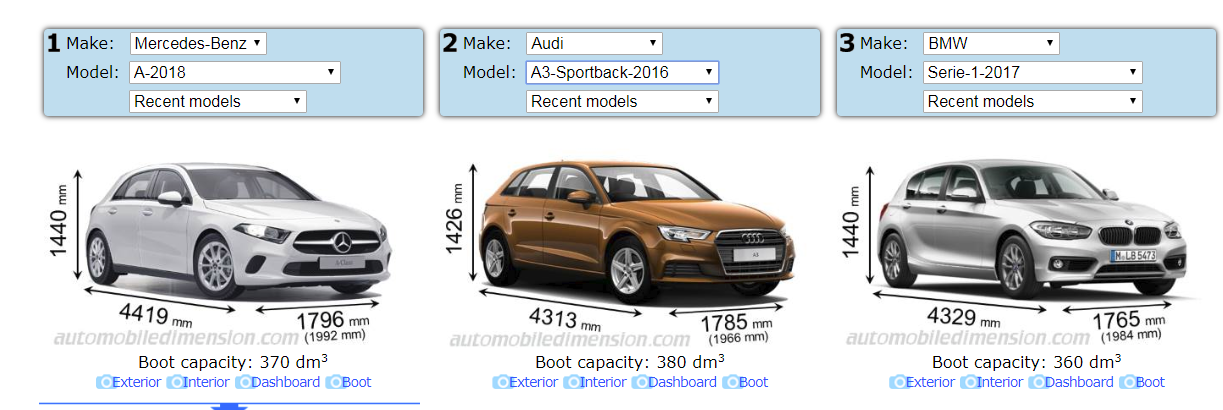Open Dashboard photos link for Mercedes A-Class

[x=287, y=382]
